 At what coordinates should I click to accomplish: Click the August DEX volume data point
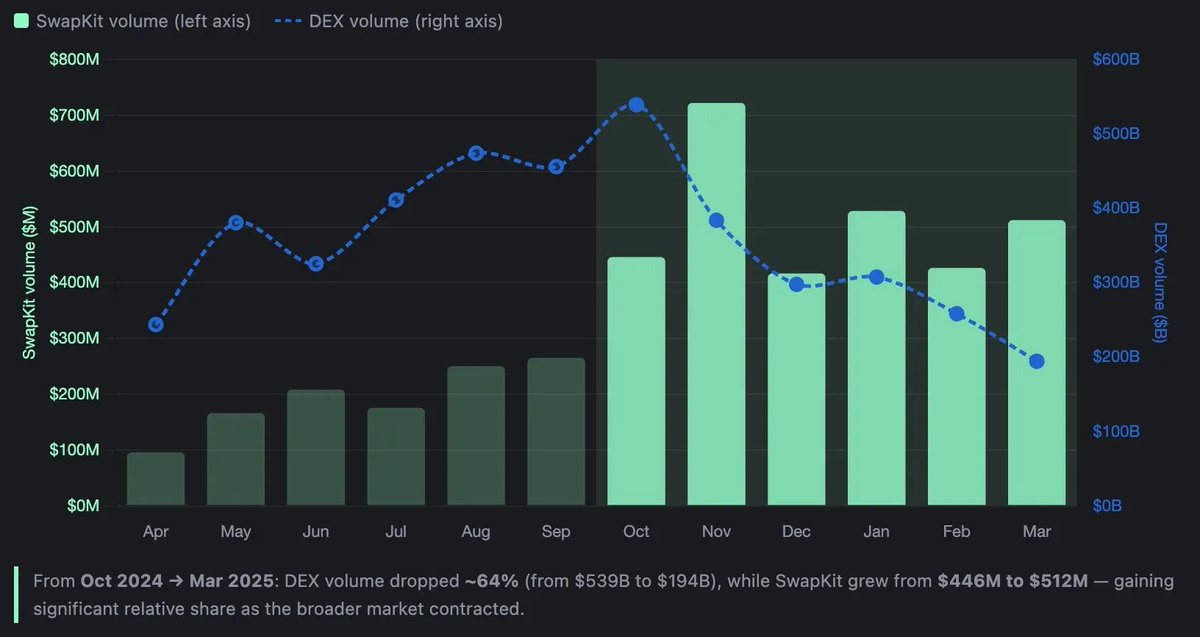pyautogui.click(x=476, y=153)
